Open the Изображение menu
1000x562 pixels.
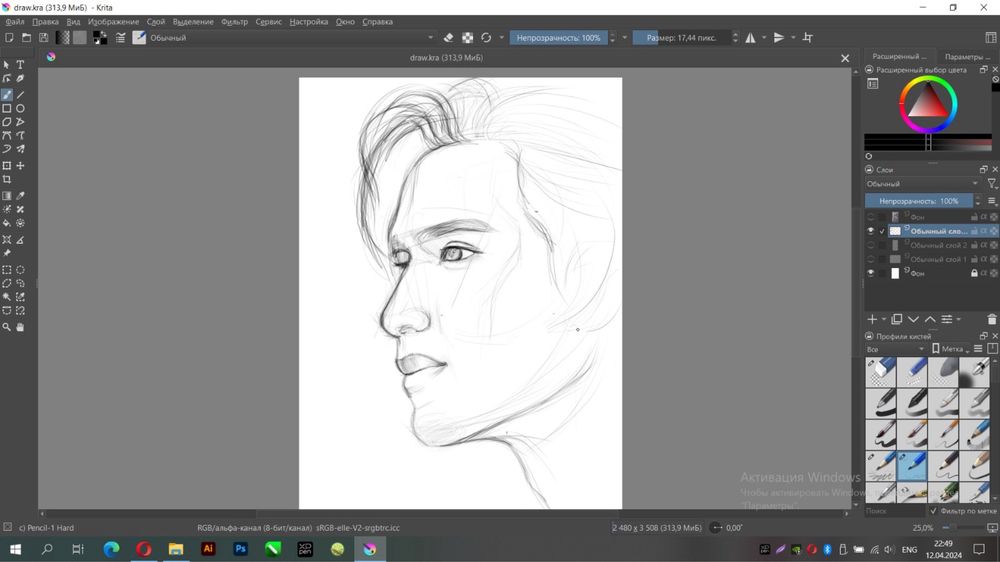[x=113, y=22]
